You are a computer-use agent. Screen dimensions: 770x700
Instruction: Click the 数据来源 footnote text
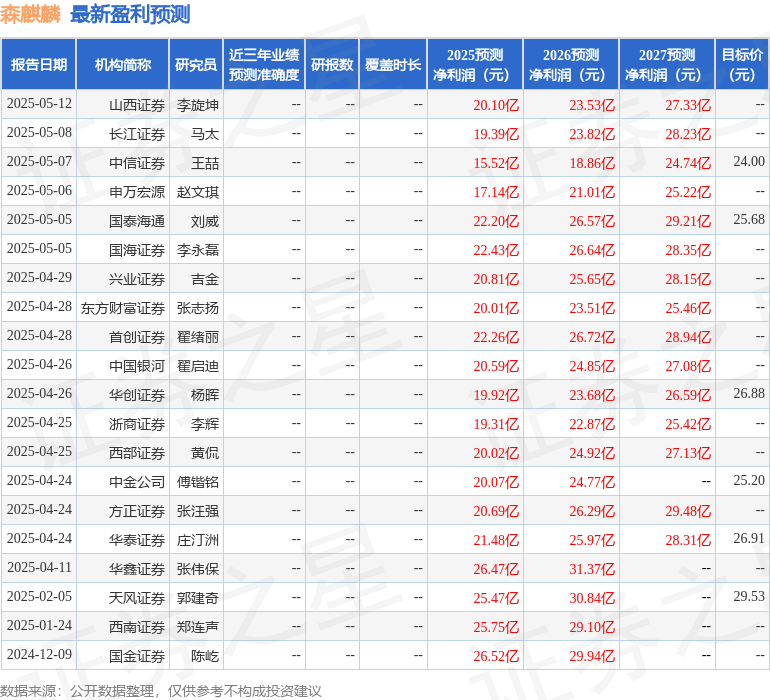pos(161,691)
